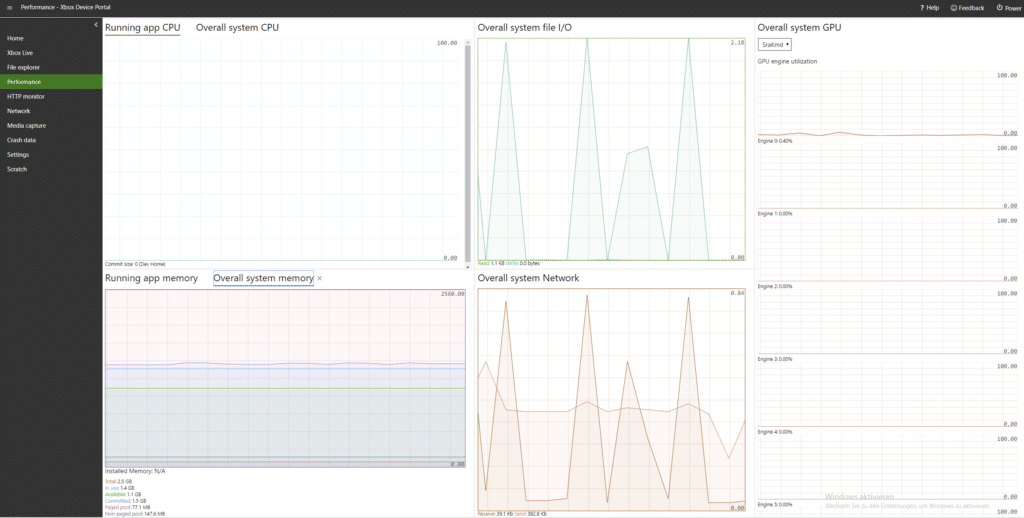Screen dimensions: 1024x518
Task: Click the Engine 5: 0.00% label
Action: (775, 504)
